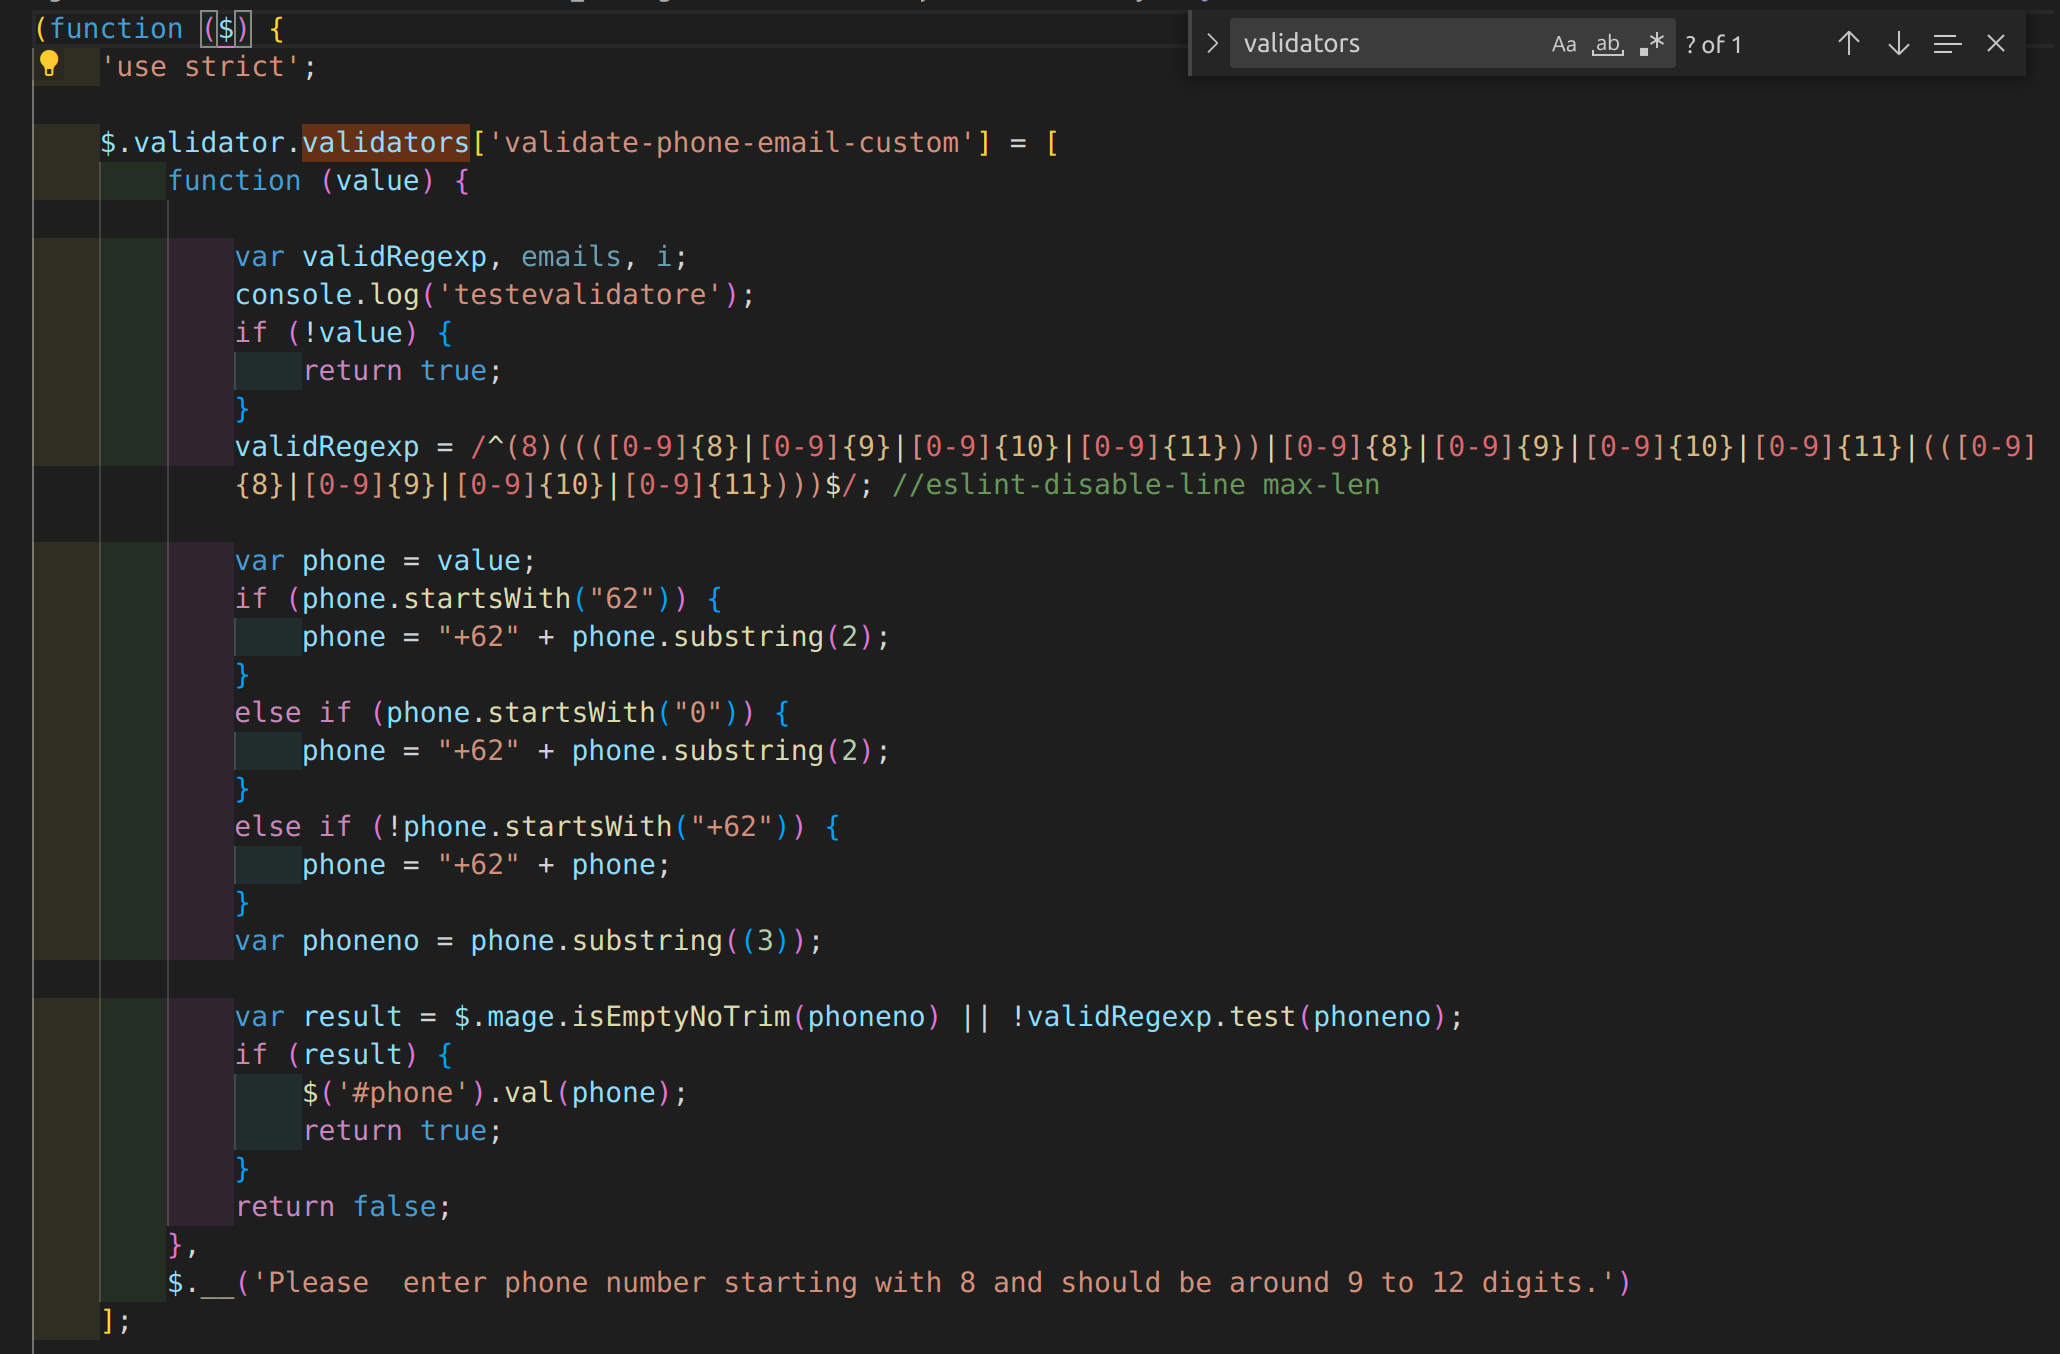The image size is (2060, 1354).
Task: Click highlighted 'validators' match in code
Action: click(386, 143)
